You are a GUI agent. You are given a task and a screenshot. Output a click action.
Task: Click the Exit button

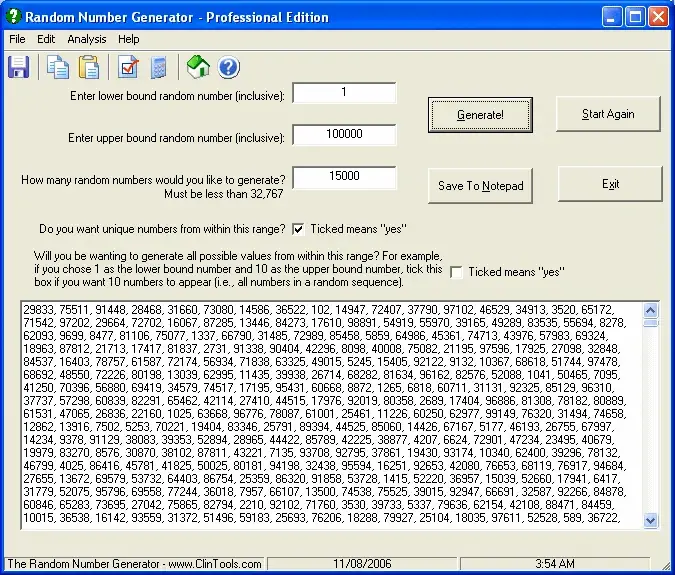[610, 184]
